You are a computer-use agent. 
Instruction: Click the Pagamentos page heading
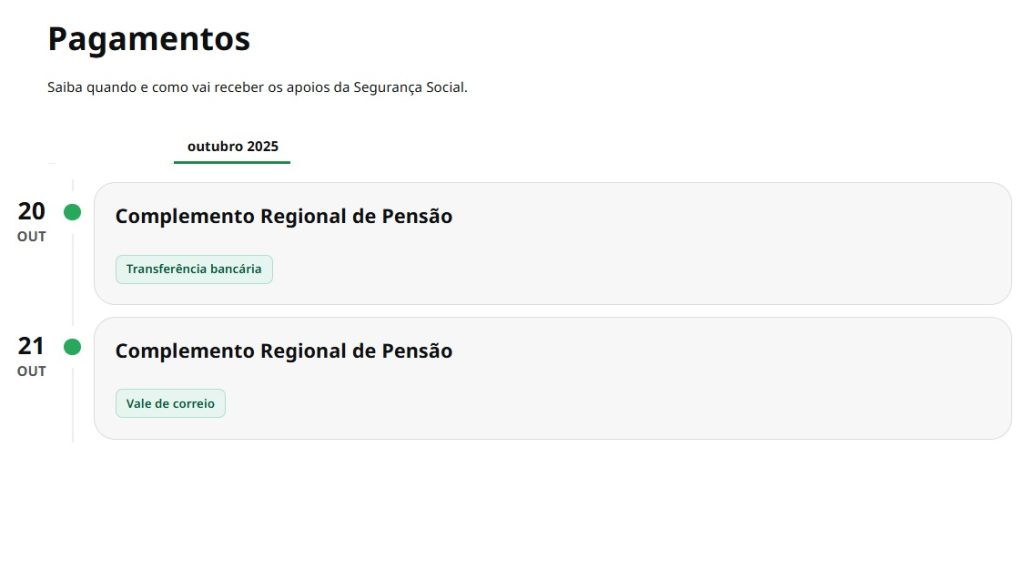[x=149, y=39]
